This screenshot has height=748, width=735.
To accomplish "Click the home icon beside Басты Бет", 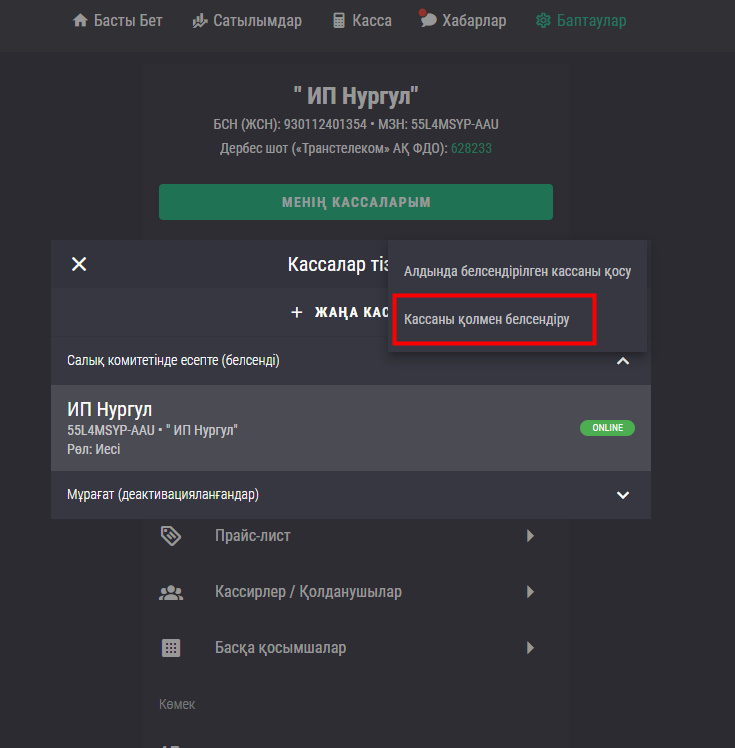I will pyautogui.click(x=81, y=20).
